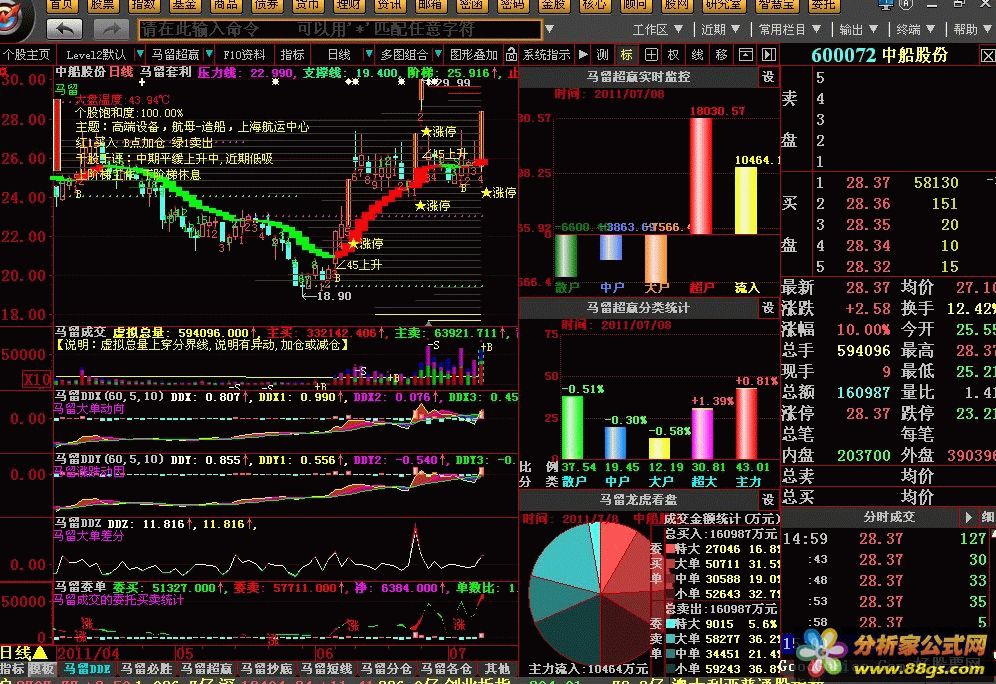Screen dimensions: 996x684
Task: Click the 个股主页 toolbar button
Action: (x=26, y=55)
